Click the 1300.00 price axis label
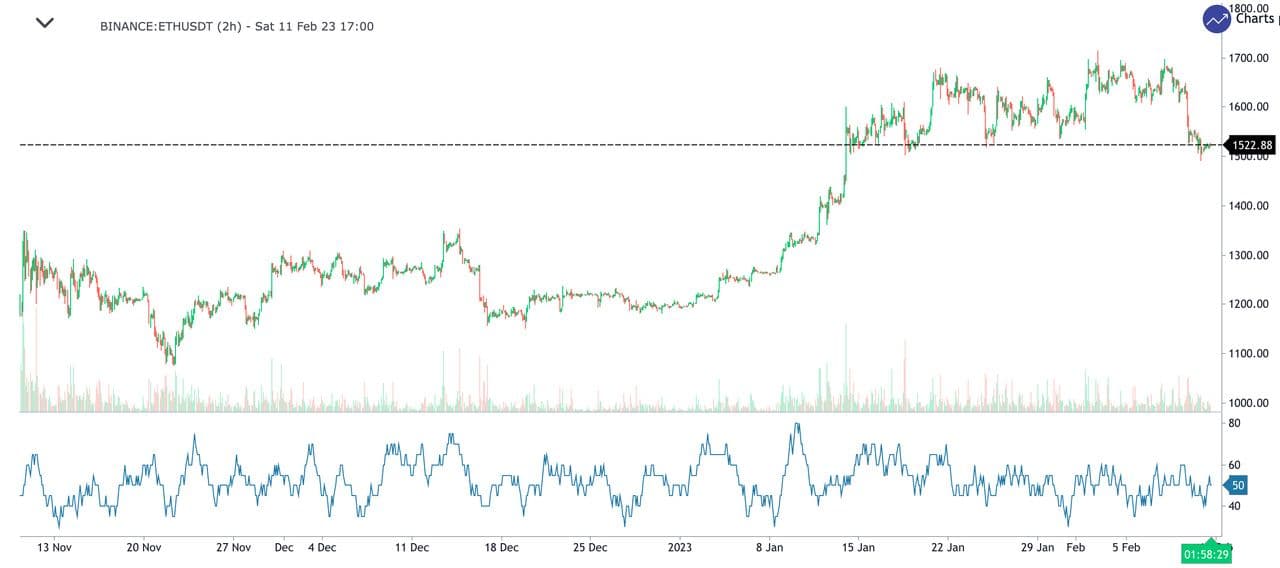This screenshot has height=568, width=1280. [1247, 255]
